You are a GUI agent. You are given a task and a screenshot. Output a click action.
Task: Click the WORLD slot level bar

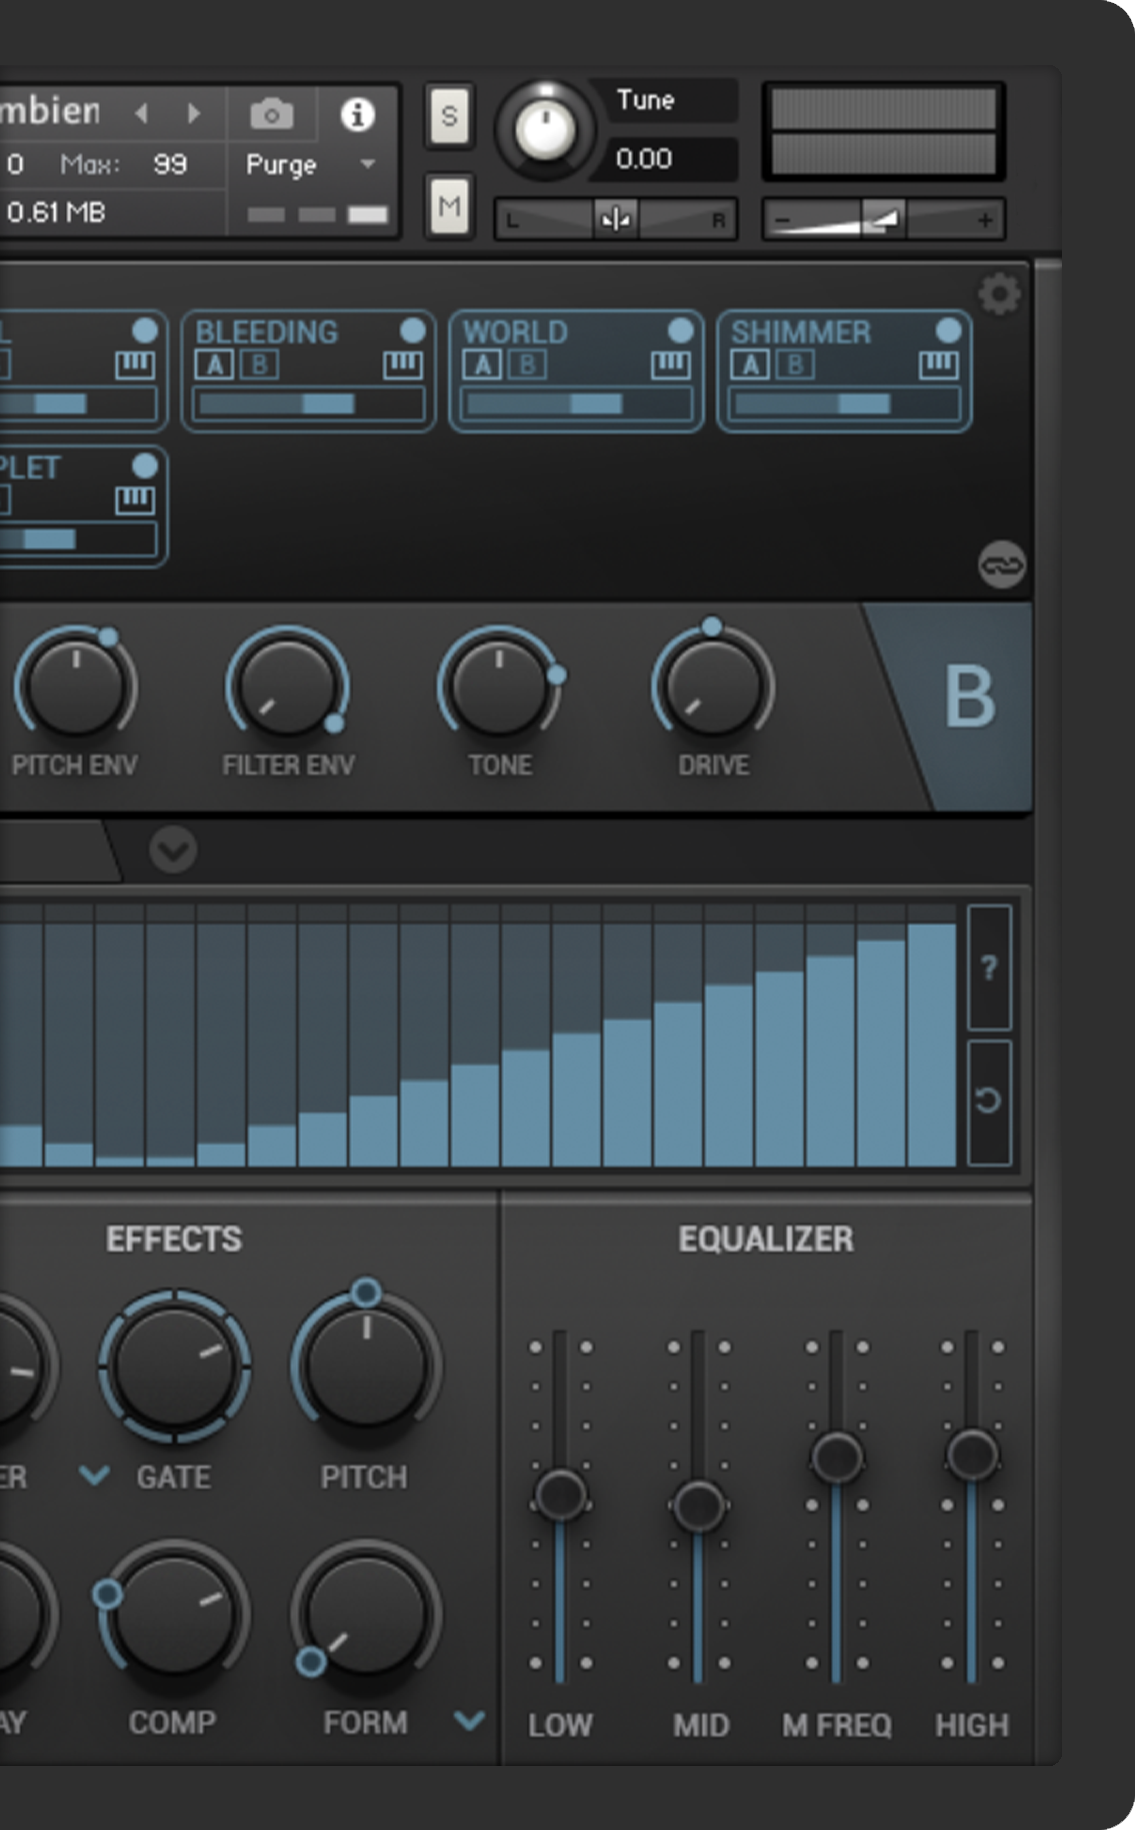tap(576, 404)
